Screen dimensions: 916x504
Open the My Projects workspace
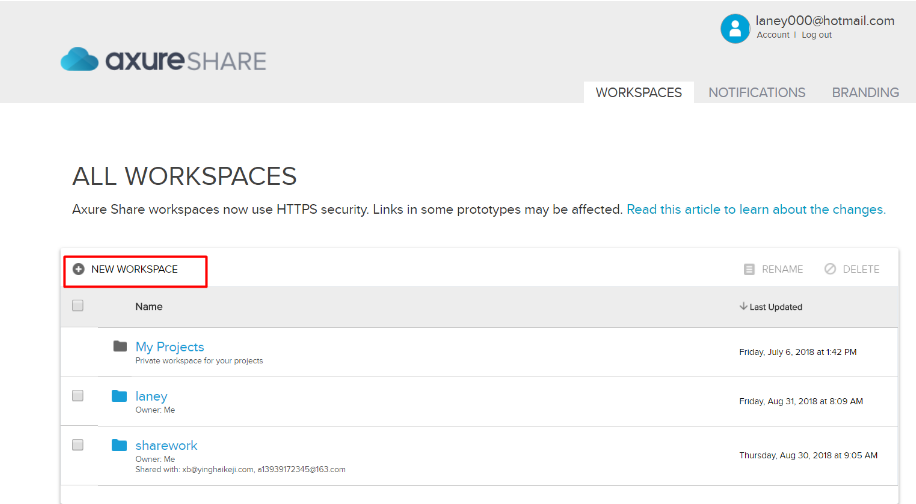pyautogui.click(x=169, y=347)
